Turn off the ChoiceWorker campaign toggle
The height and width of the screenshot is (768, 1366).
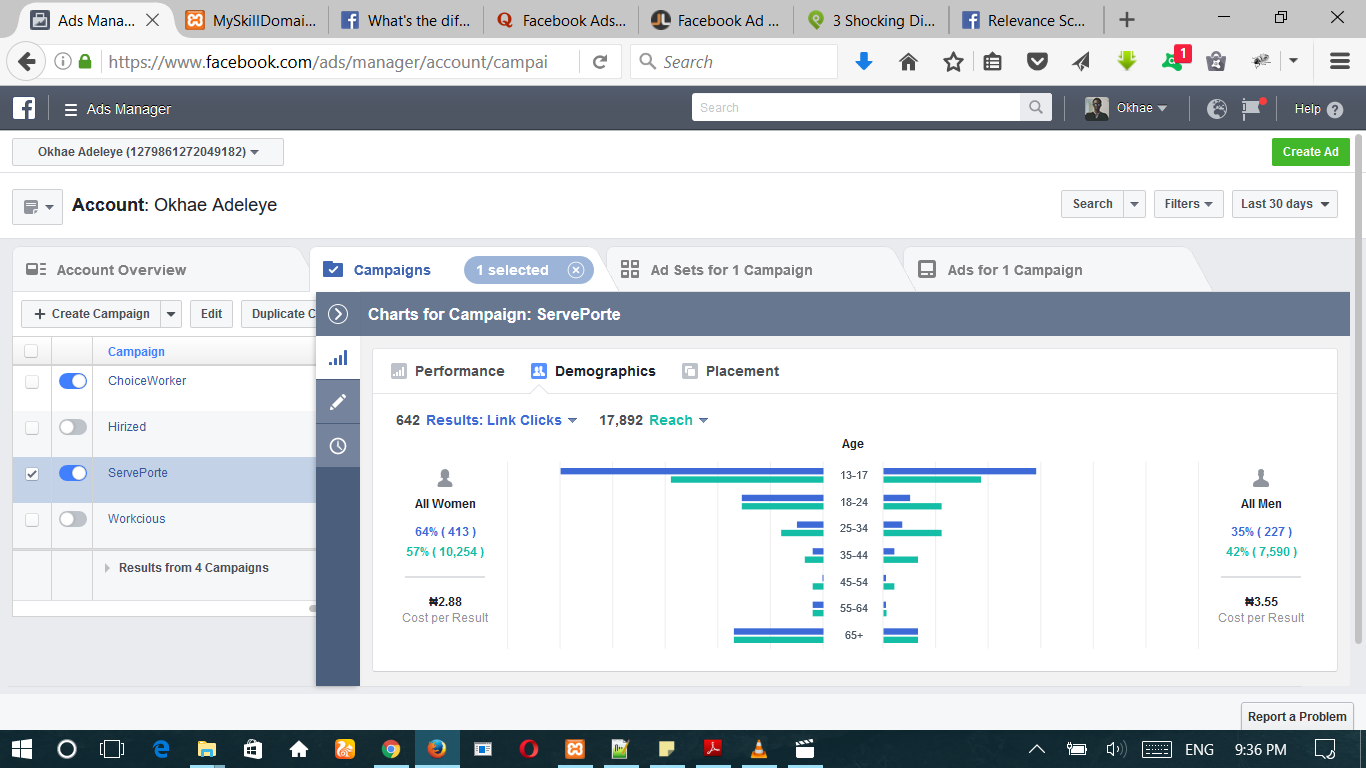click(x=73, y=381)
